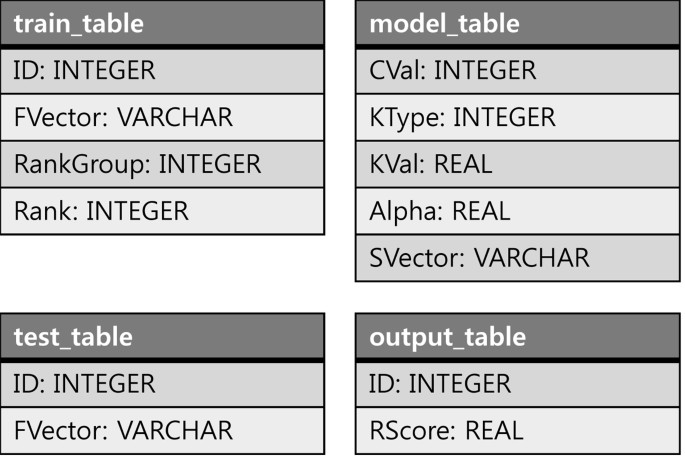Select FVector field in train_table
This screenshot has width=685, height=463.
(162, 117)
